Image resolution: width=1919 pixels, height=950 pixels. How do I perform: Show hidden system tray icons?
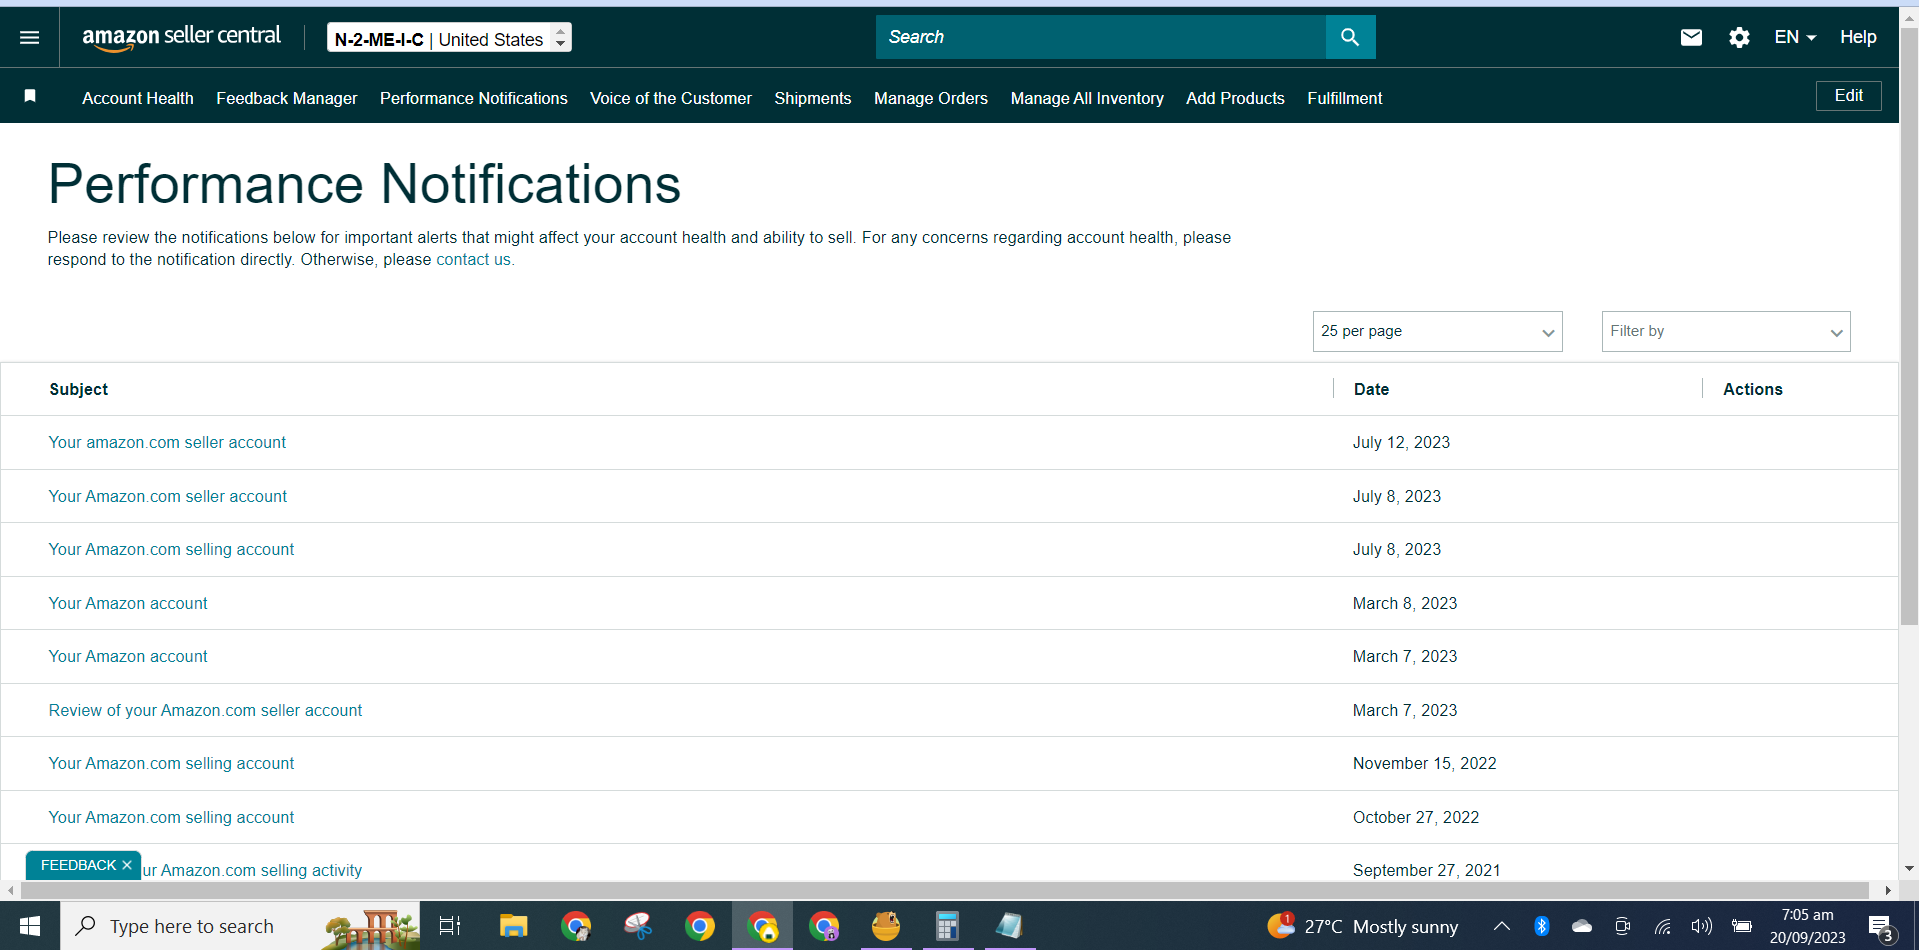tap(1501, 926)
